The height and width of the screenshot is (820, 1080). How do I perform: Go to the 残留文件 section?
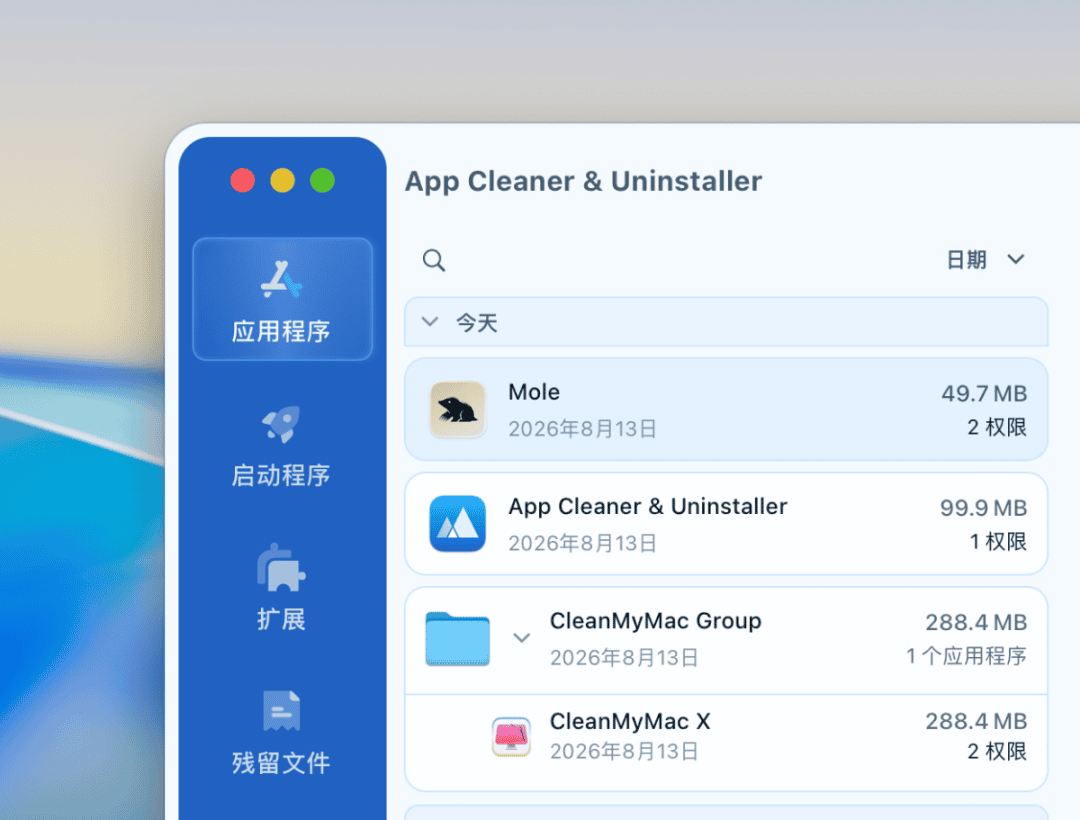(281, 733)
